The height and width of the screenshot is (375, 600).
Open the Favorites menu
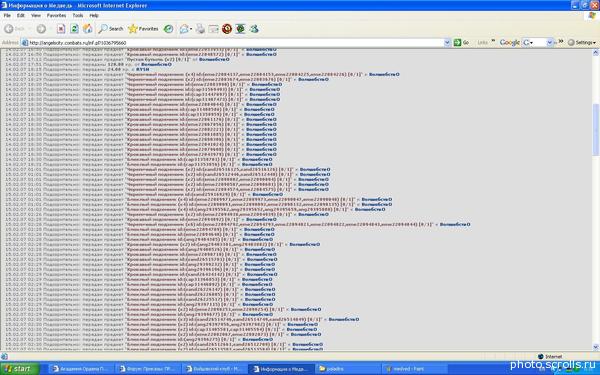[x=56, y=15]
